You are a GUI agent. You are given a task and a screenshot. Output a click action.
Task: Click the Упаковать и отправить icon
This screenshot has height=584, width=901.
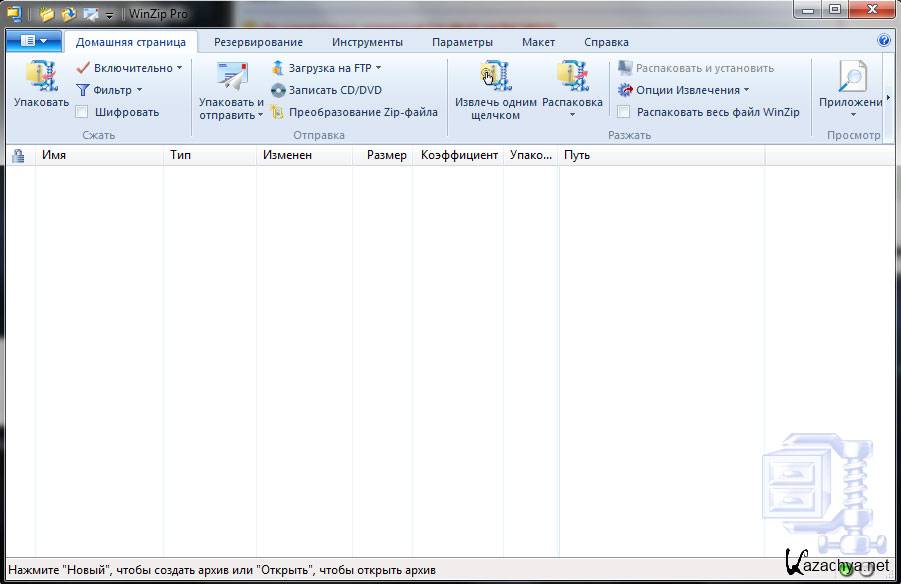pyautogui.click(x=231, y=77)
